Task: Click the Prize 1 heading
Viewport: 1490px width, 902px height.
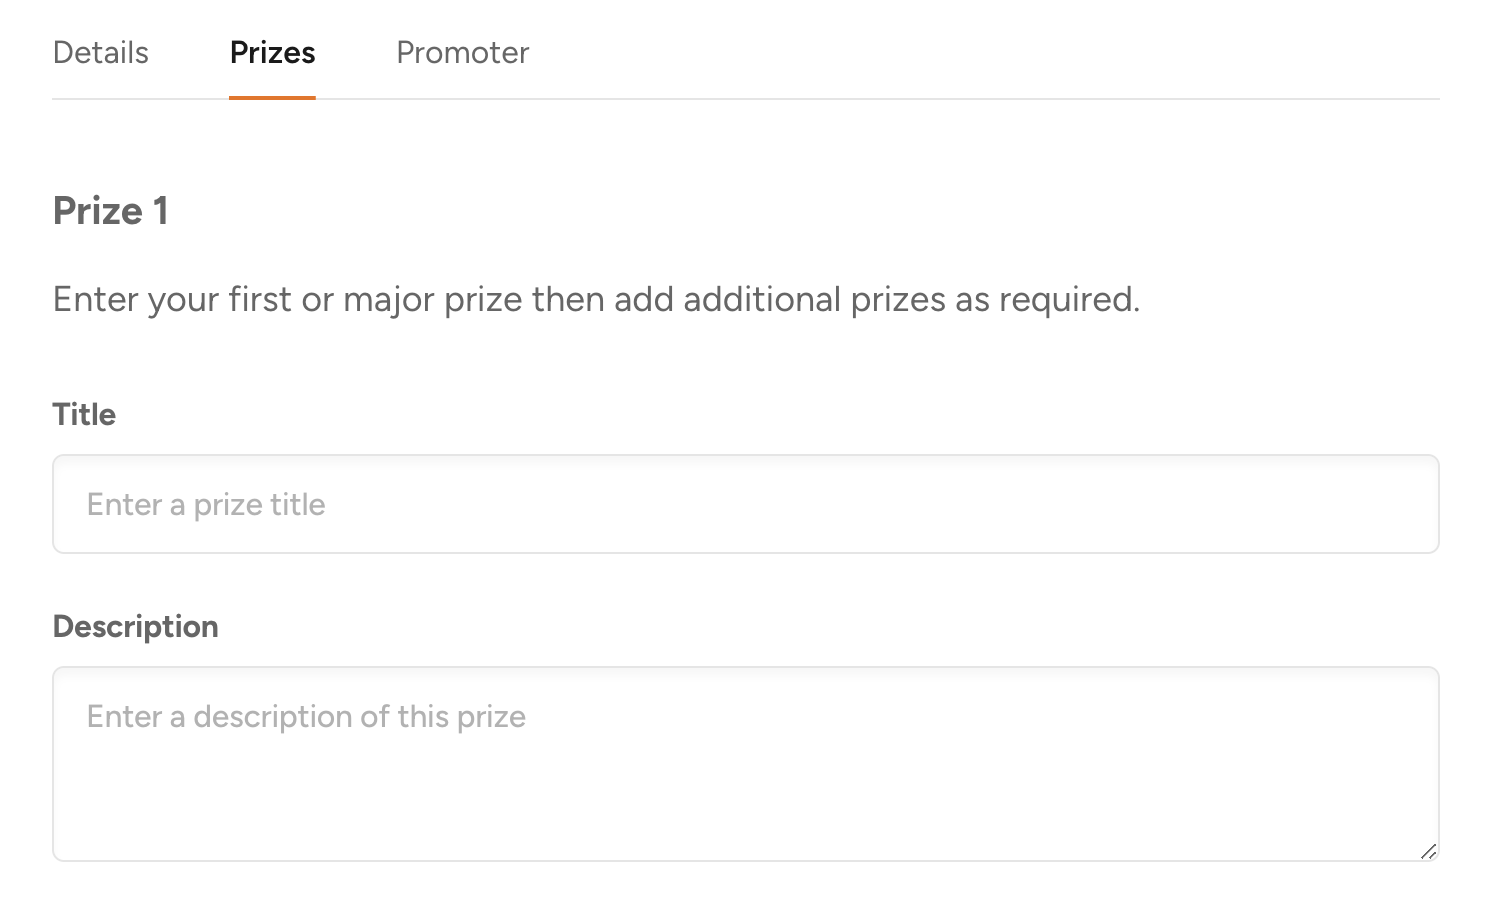Action: click(111, 210)
